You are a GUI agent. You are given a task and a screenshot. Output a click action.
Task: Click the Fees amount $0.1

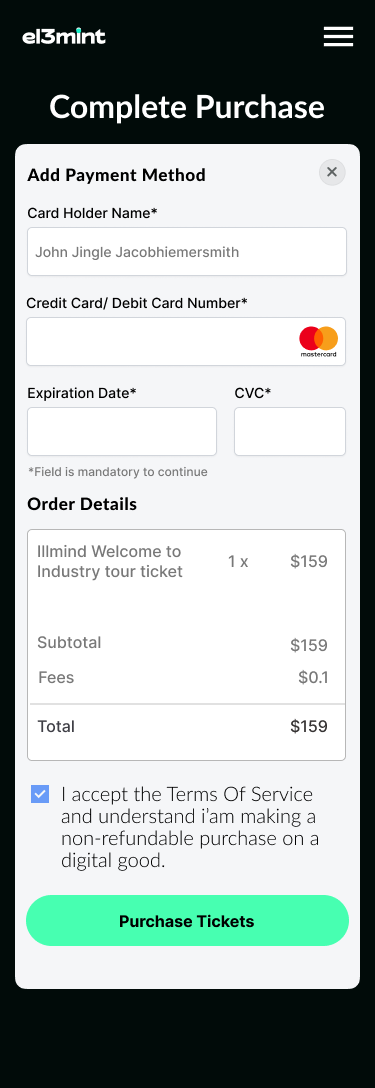pyautogui.click(x=313, y=677)
